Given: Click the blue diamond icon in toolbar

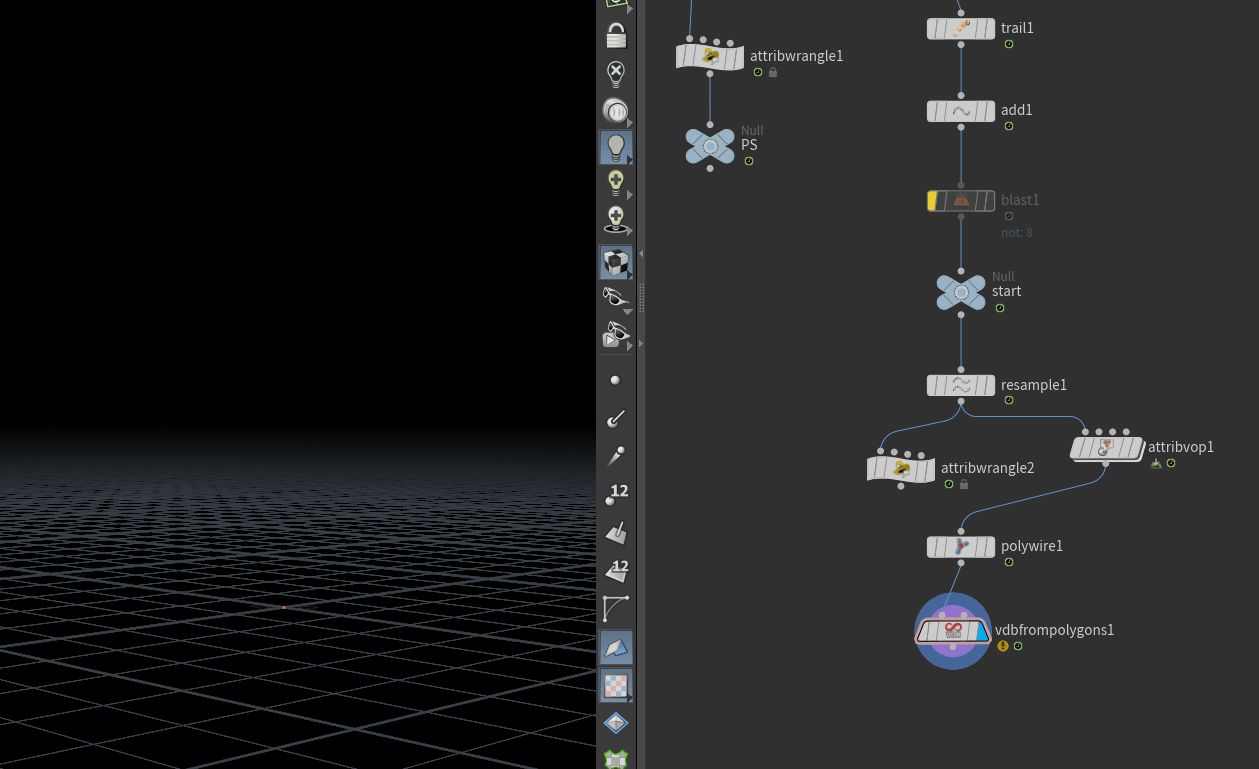Looking at the screenshot, I should pos(616,722).
